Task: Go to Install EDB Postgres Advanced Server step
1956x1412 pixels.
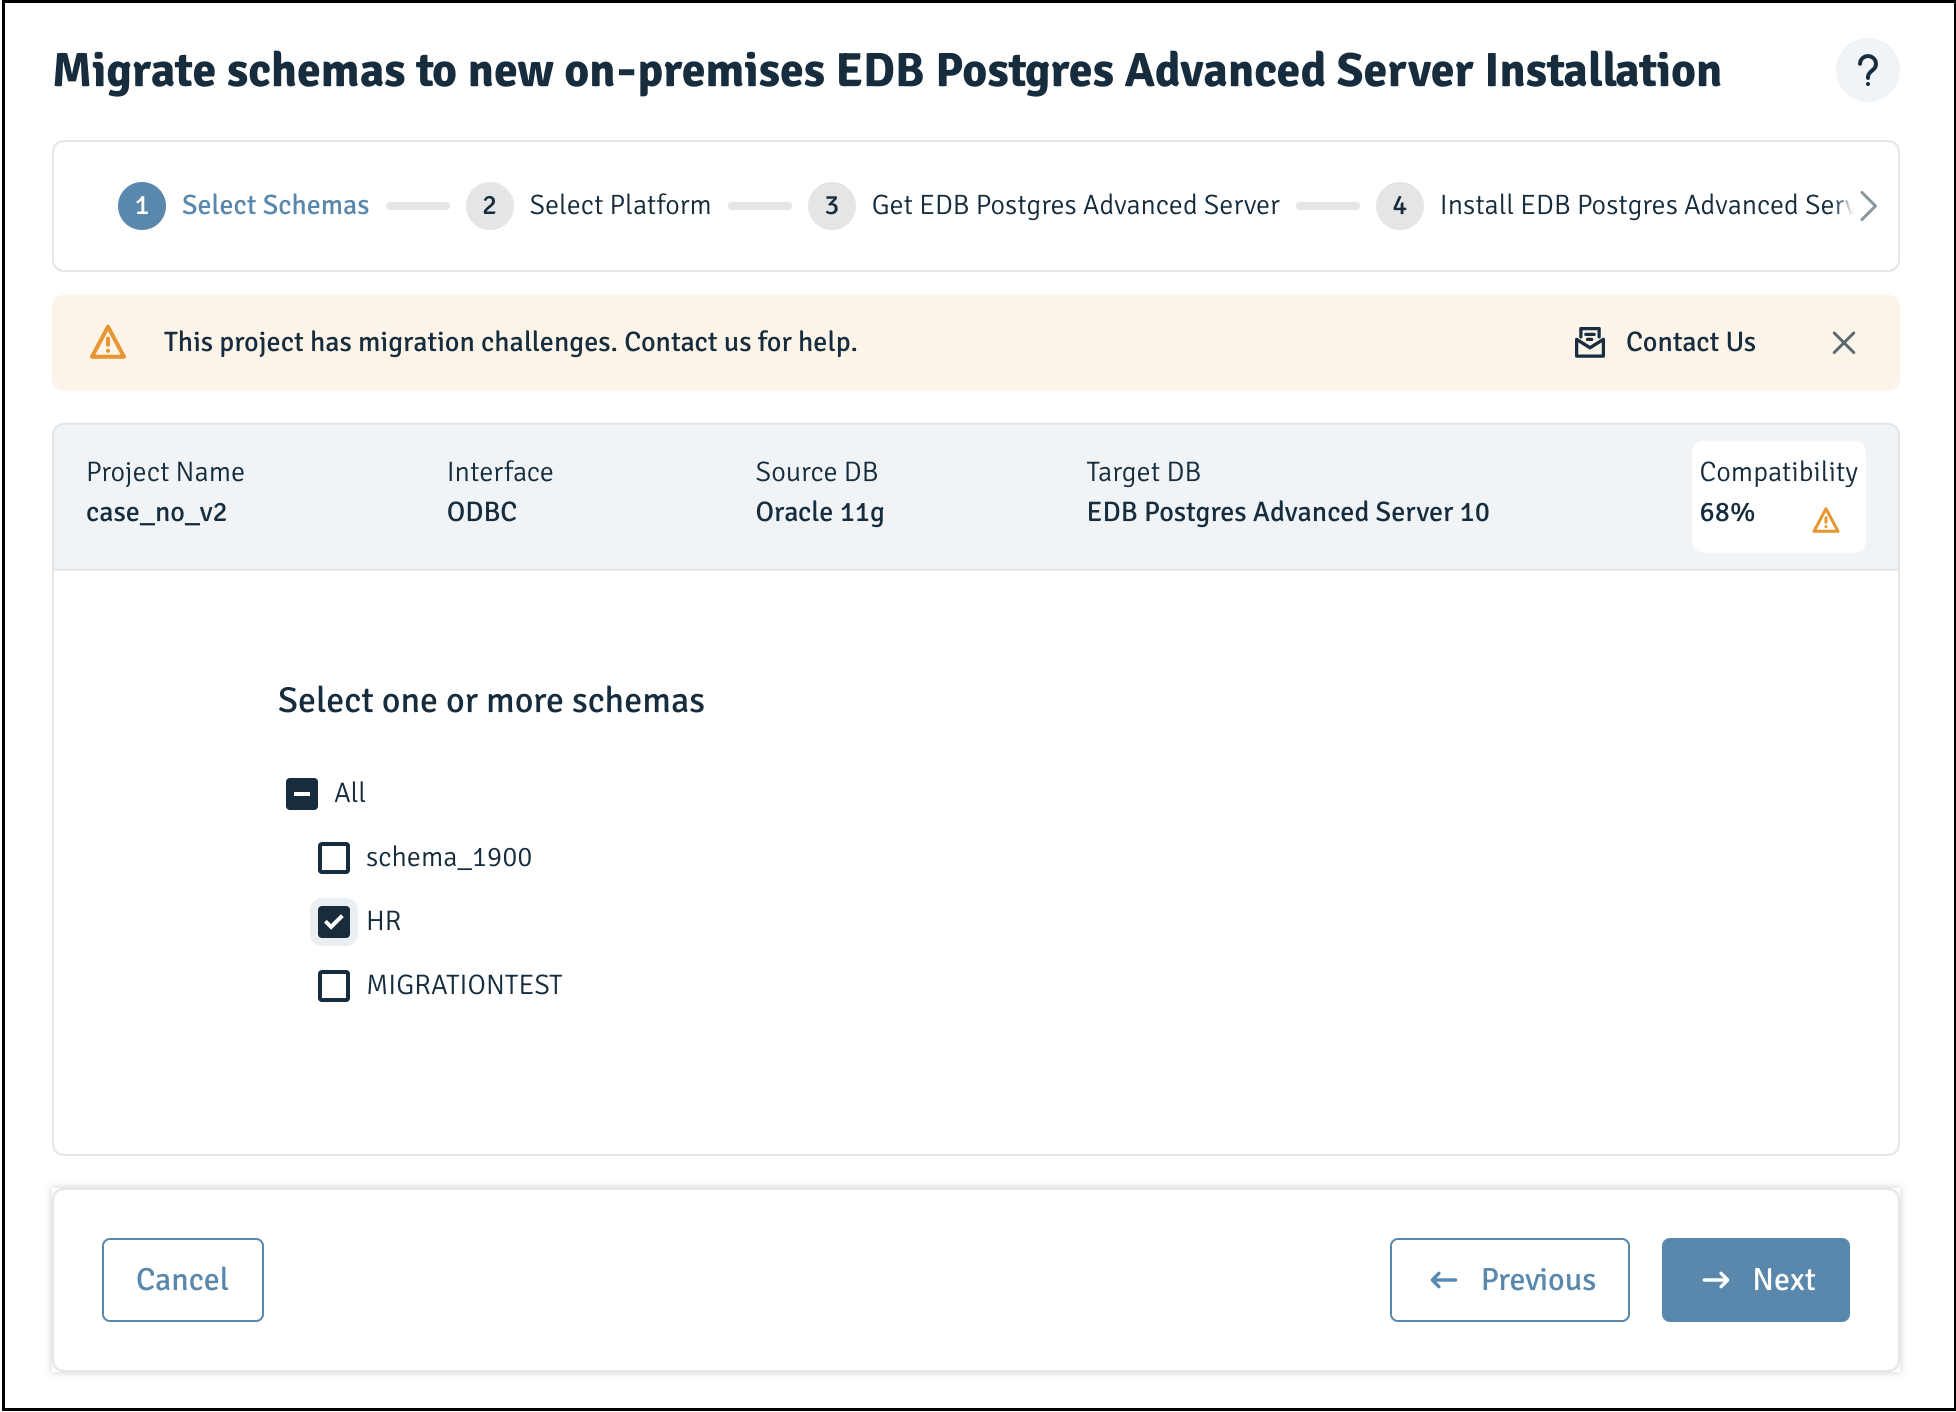Action: pyautogui.click(x=1645, y=205)
